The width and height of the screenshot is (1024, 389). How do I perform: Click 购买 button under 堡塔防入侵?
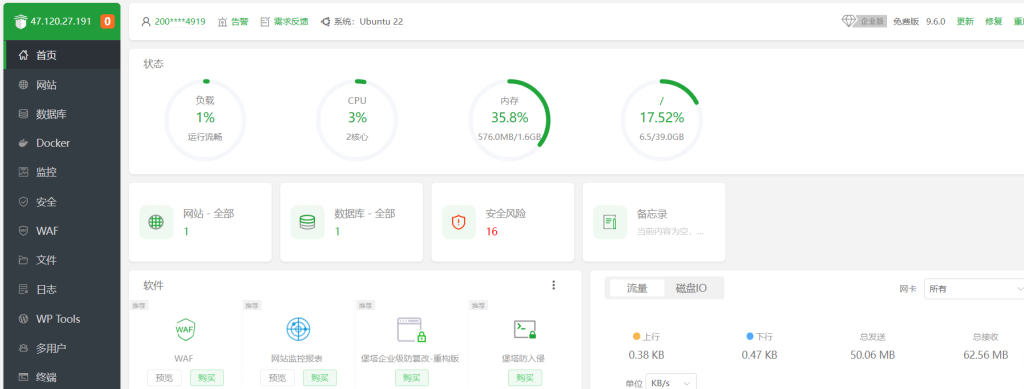[524, 378]
